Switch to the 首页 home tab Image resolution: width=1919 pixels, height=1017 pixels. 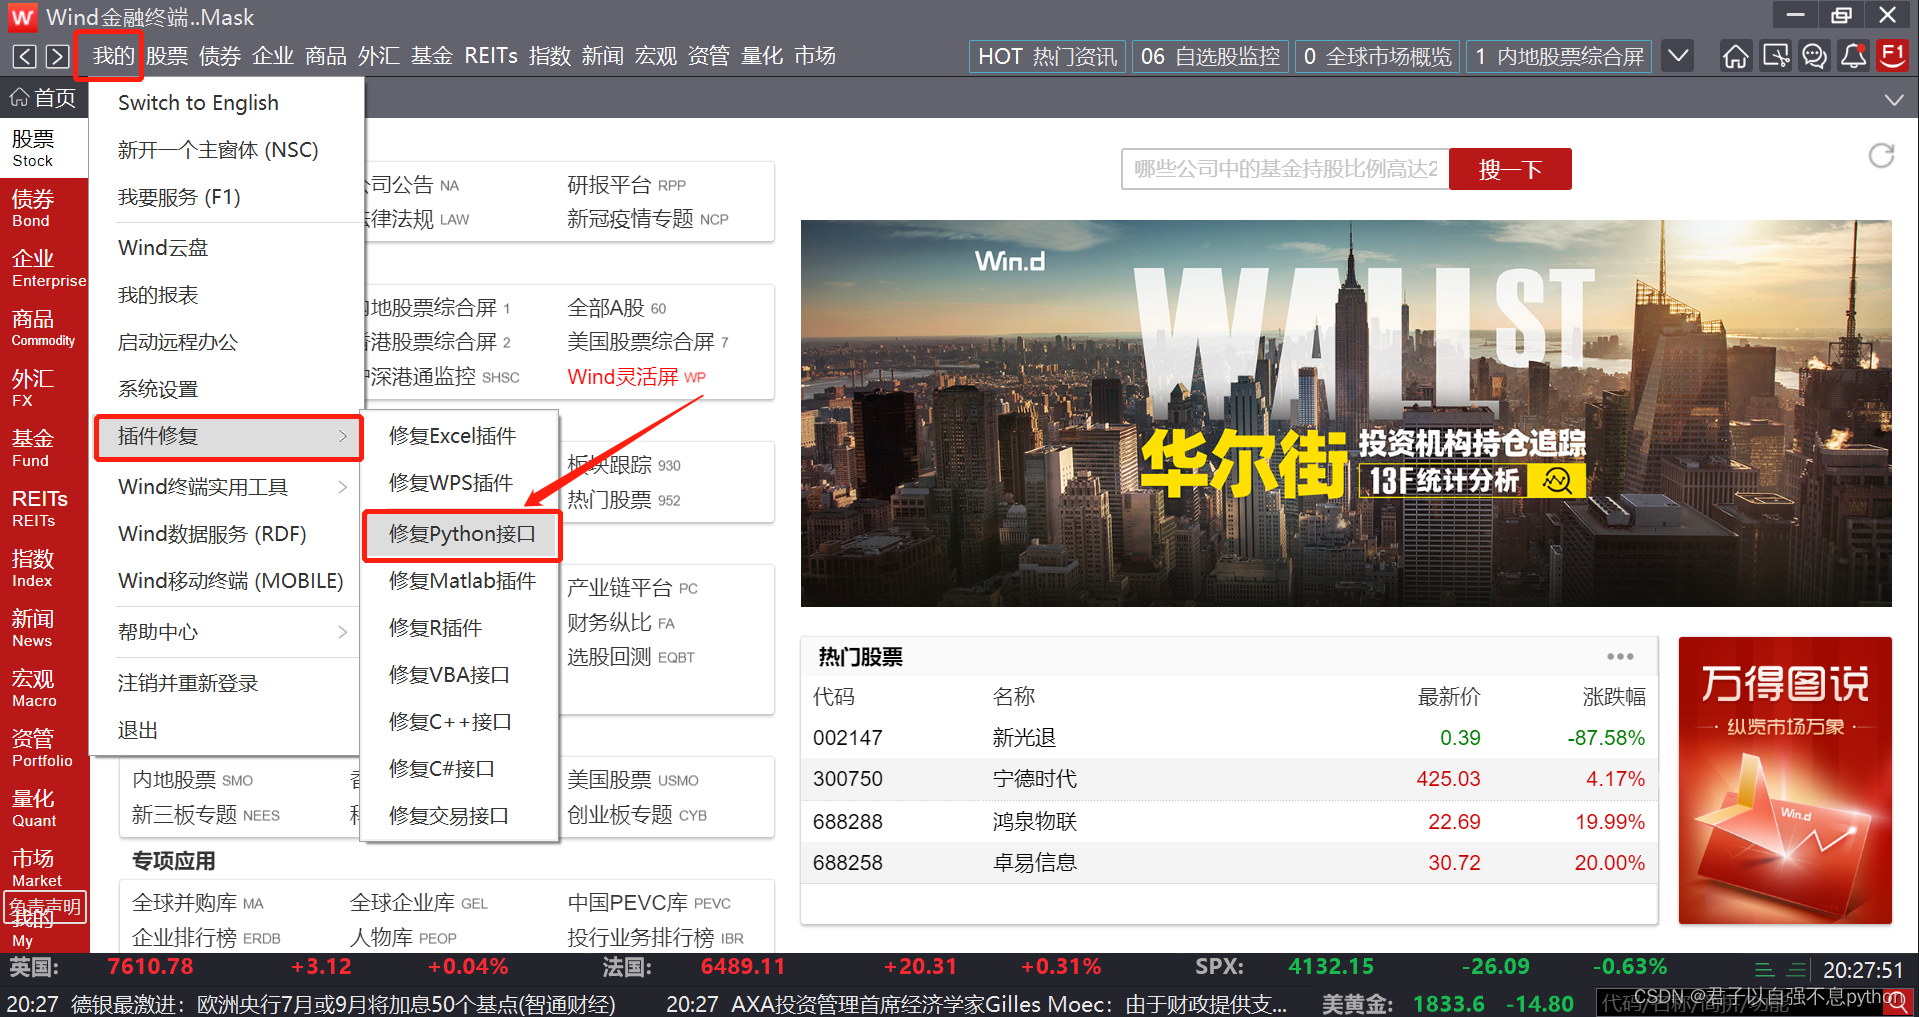[44, 98]
